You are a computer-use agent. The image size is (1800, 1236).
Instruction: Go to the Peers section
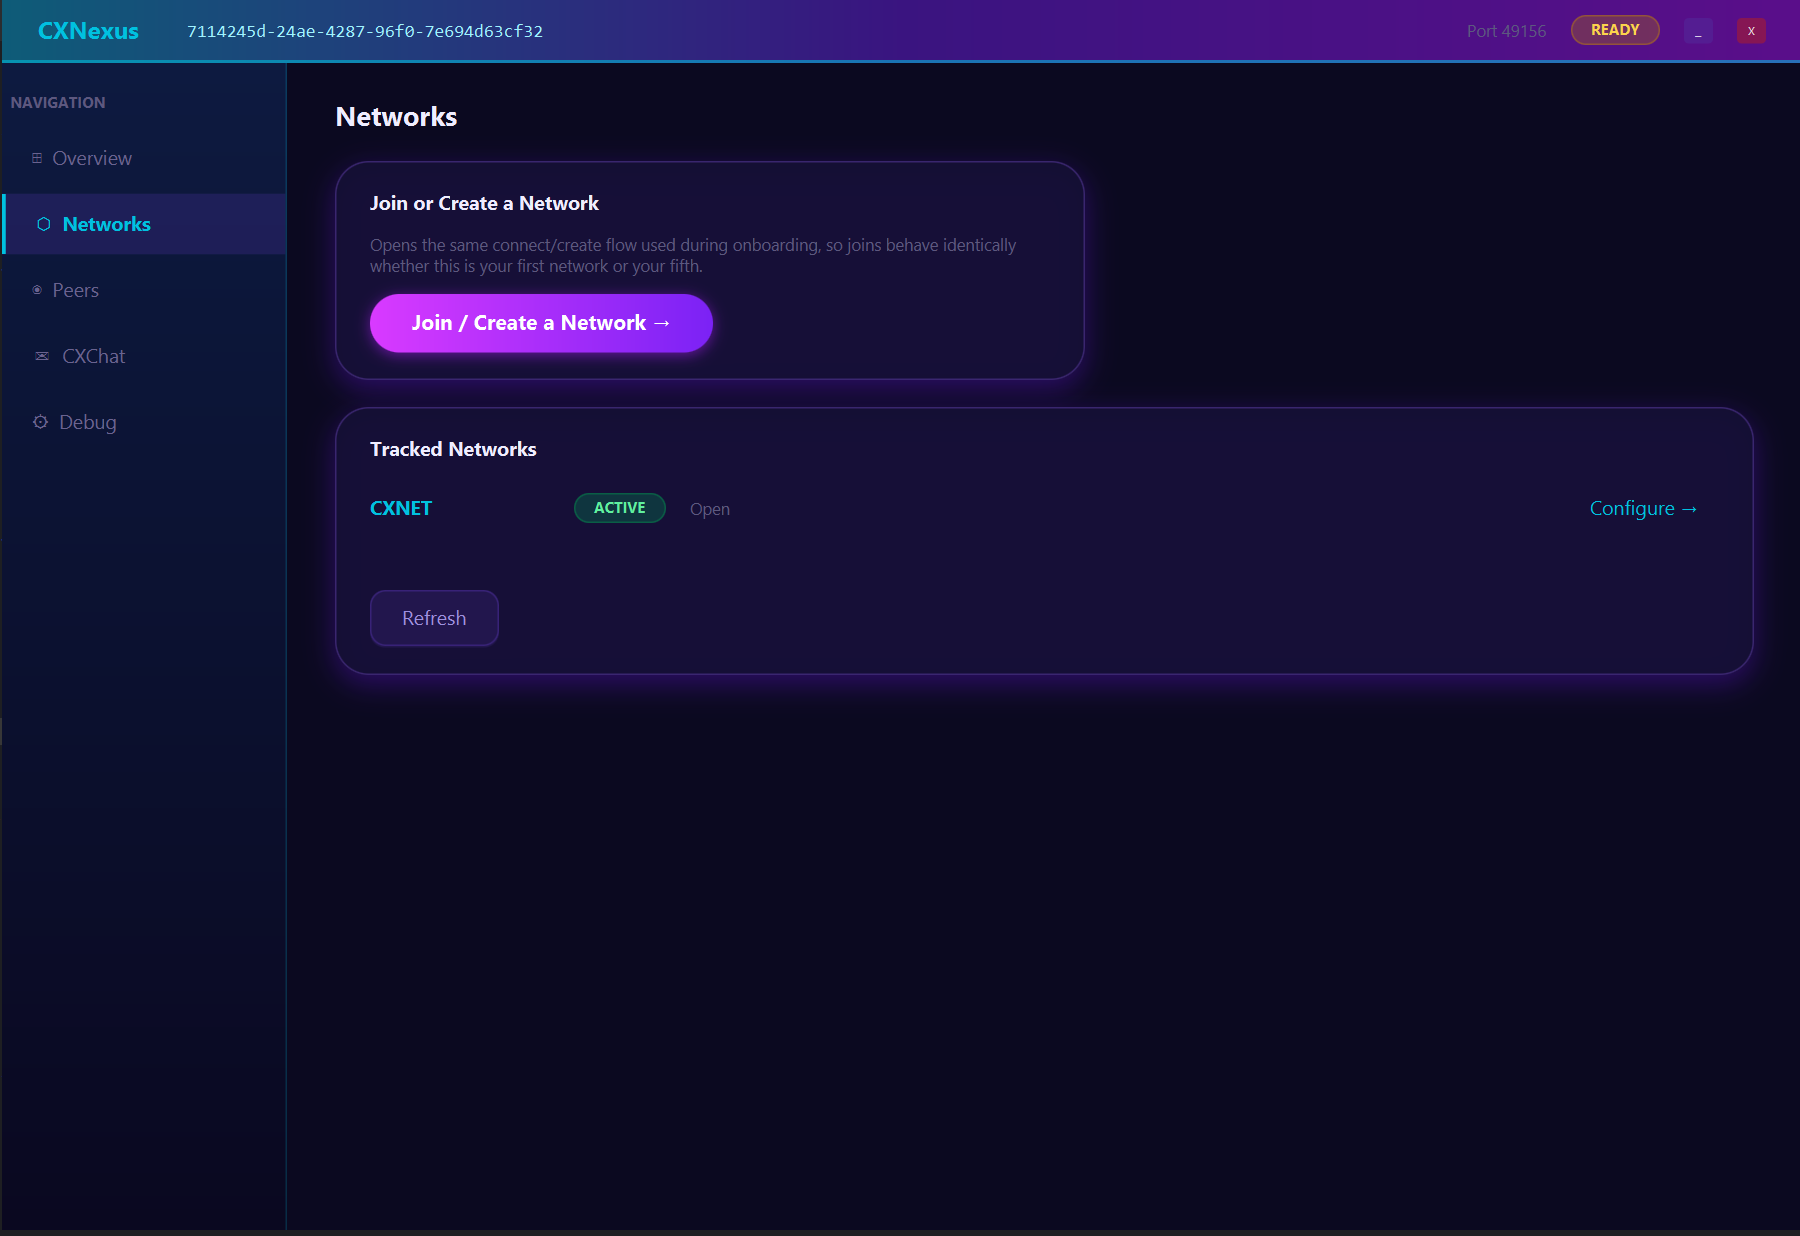click(144, 290)
